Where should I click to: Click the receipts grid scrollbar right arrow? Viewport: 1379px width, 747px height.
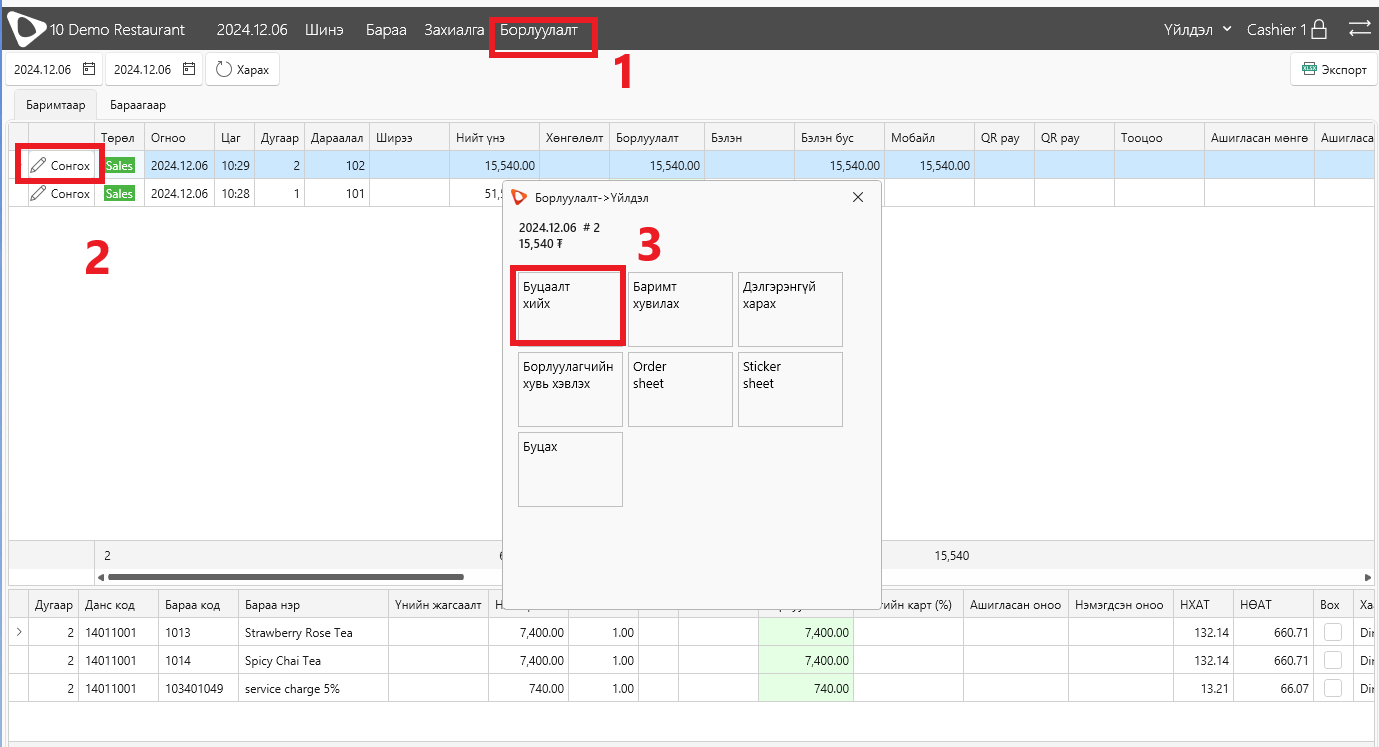pyautogui.click(x=1367, y=577)
